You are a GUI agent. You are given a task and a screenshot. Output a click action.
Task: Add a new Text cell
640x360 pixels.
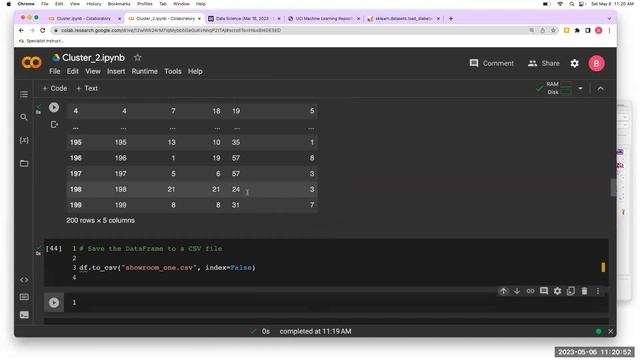[87, 88]
